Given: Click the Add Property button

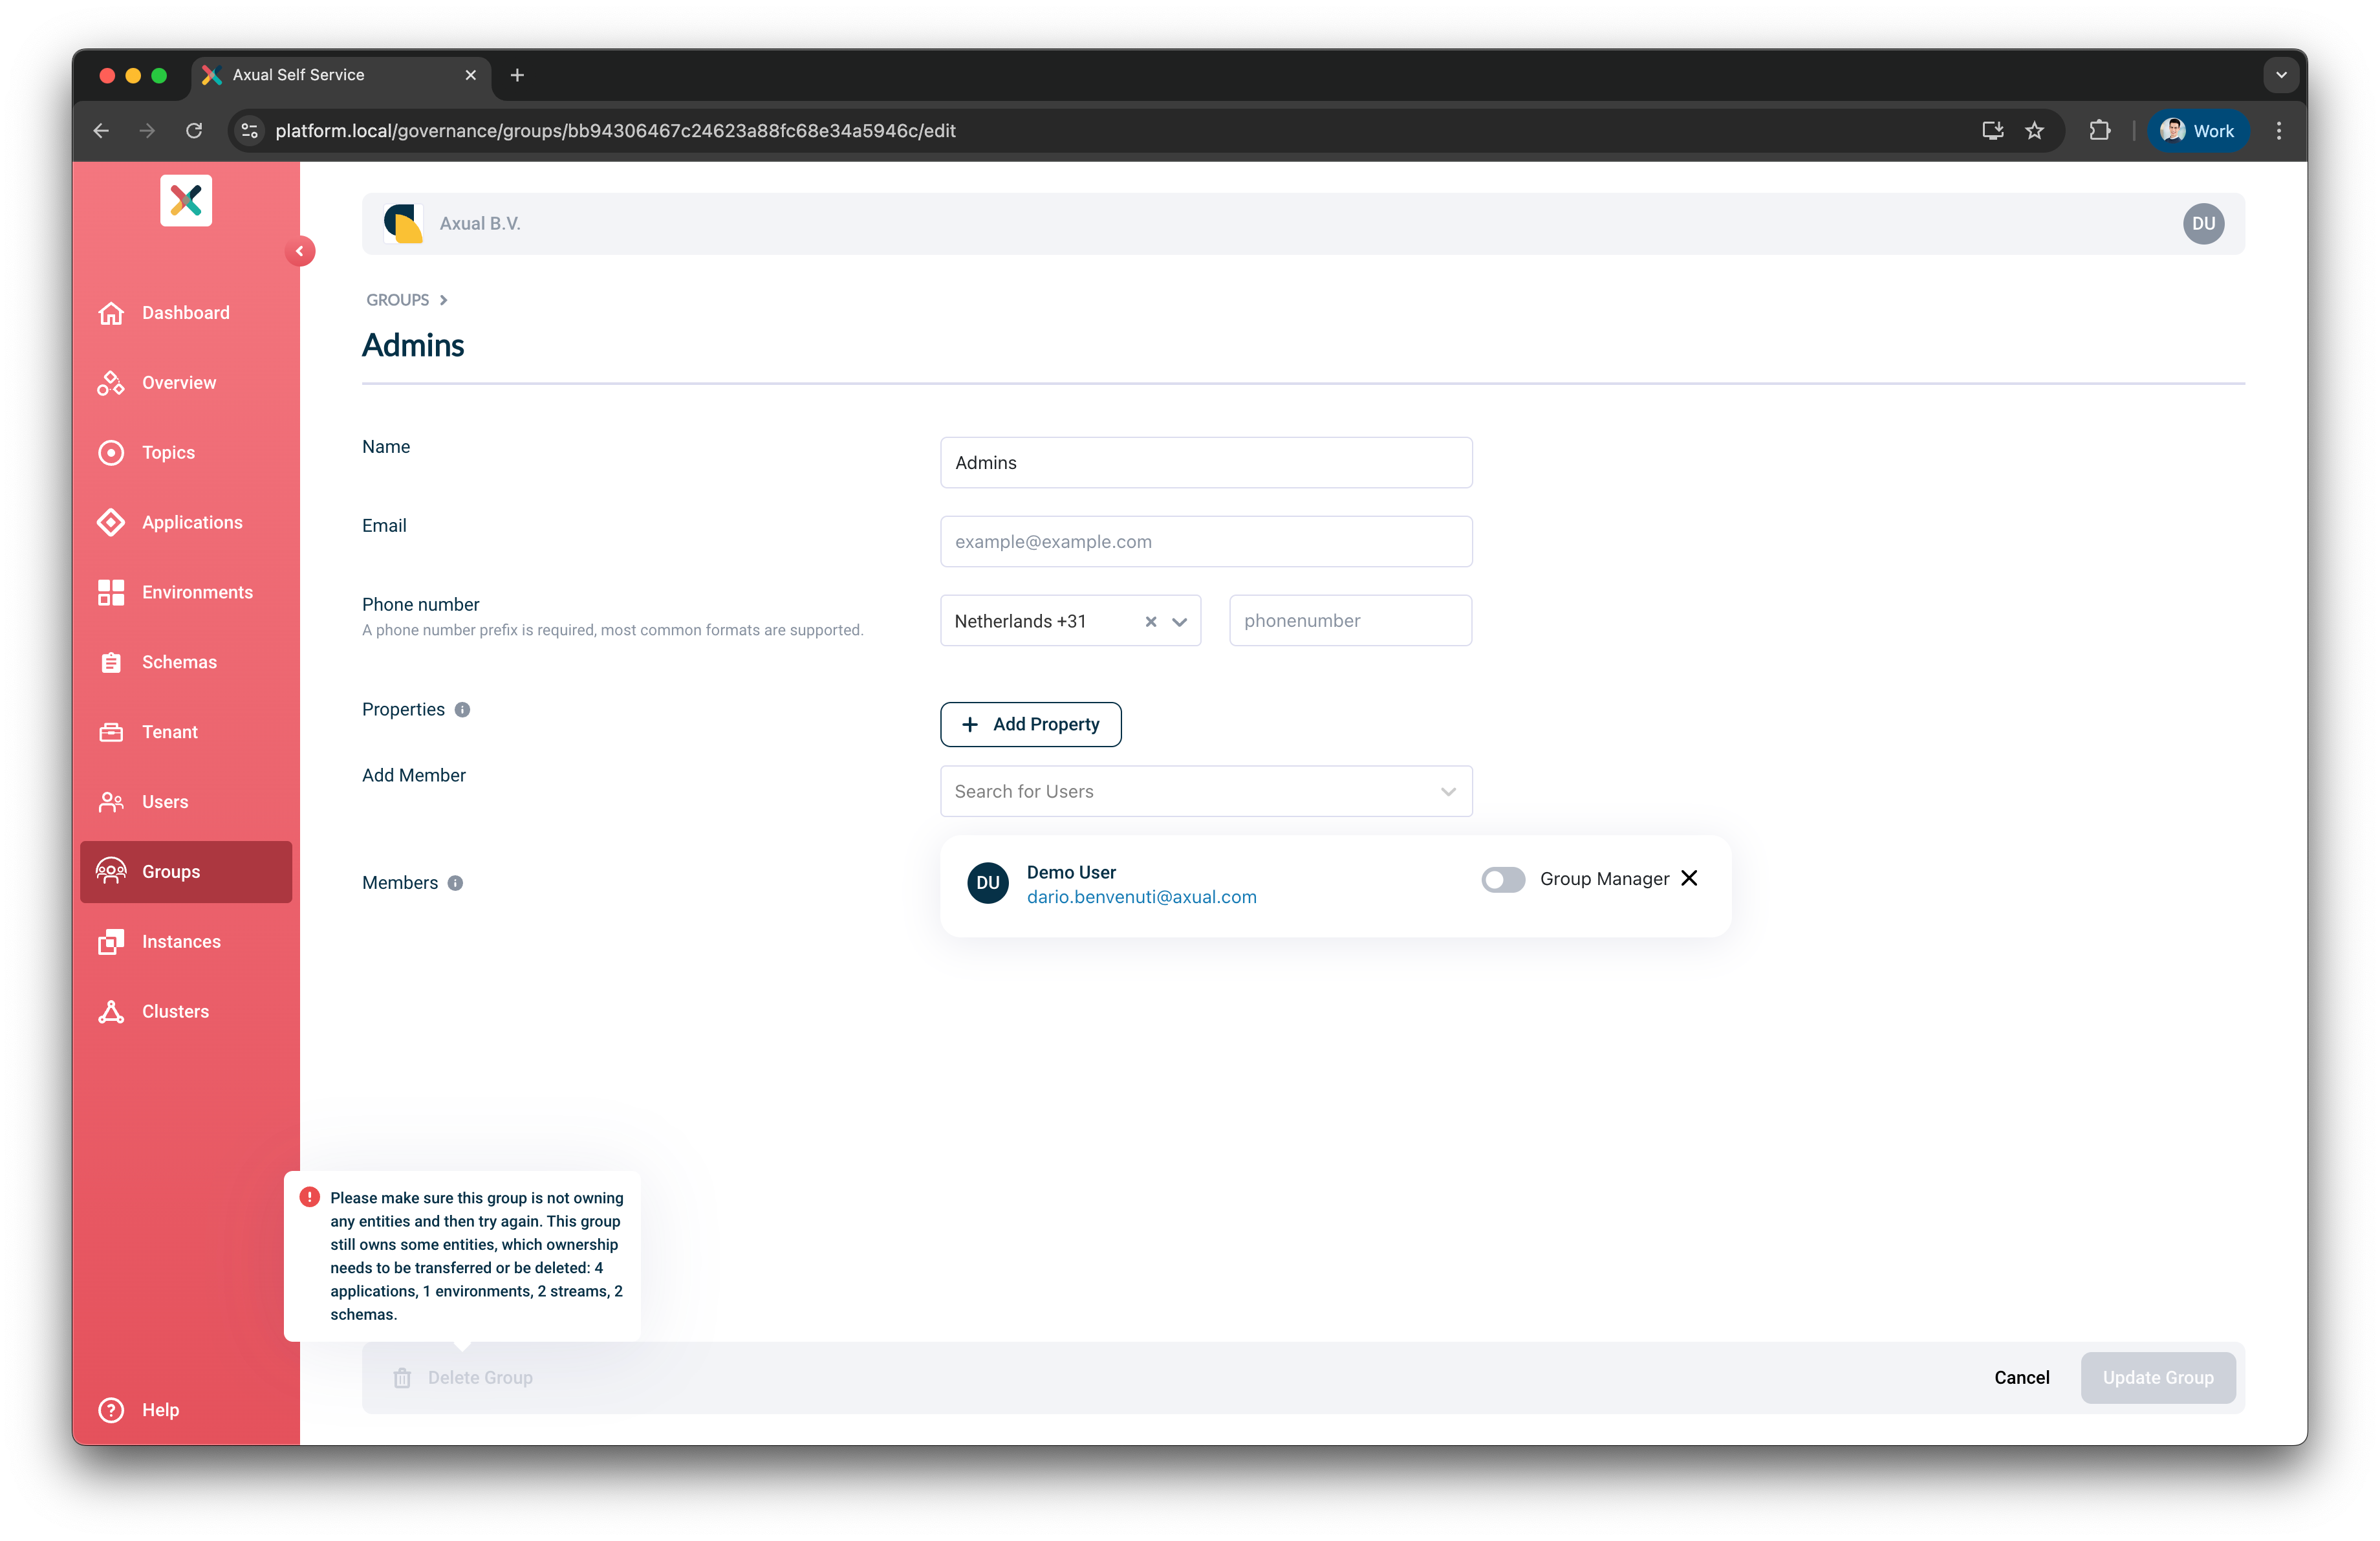Looking at the screenshot, I should [1031, 724].
